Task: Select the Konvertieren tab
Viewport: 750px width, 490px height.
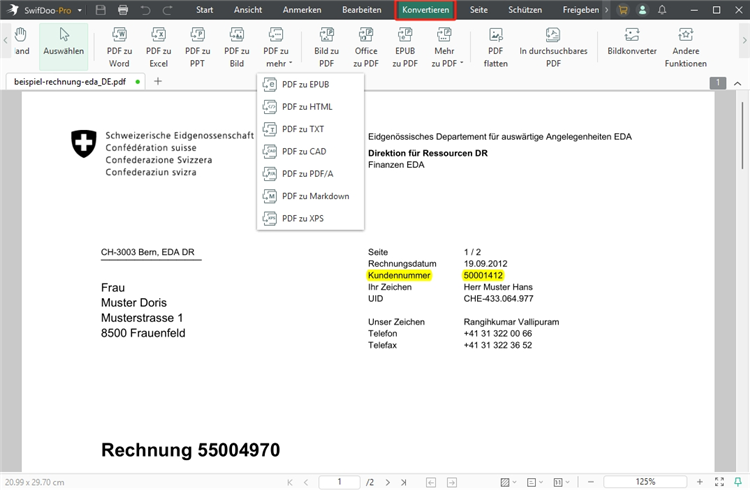Action: pyautogui.click(x=425, y=10)
